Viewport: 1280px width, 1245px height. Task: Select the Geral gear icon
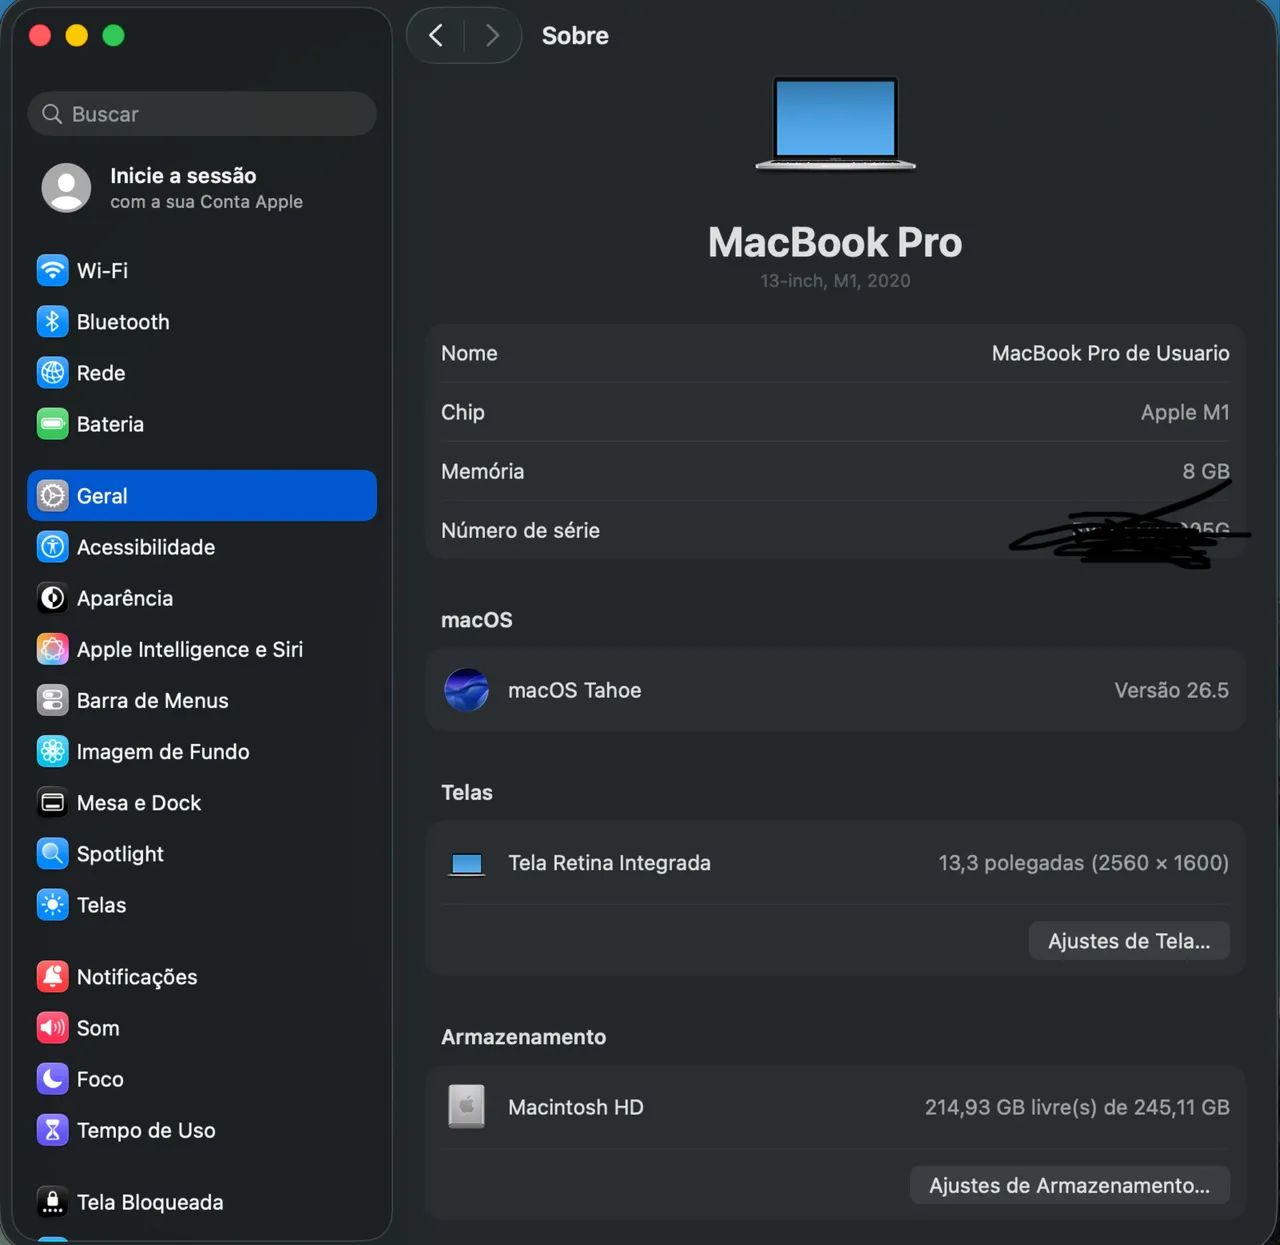coord(53,495)
